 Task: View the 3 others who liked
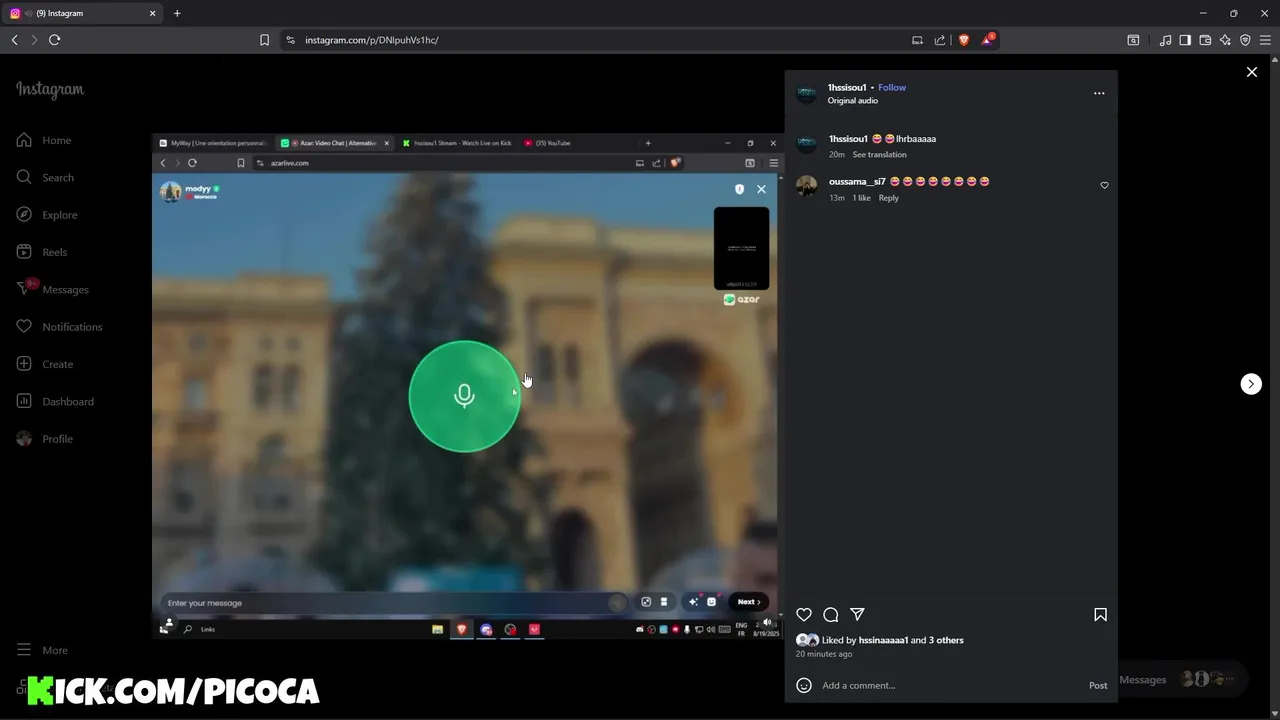pyautogui.click(x=946, y=640)
